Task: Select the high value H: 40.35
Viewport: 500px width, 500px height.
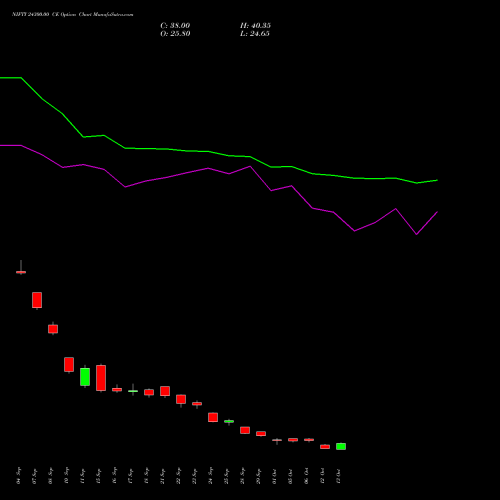Action: 255,26
